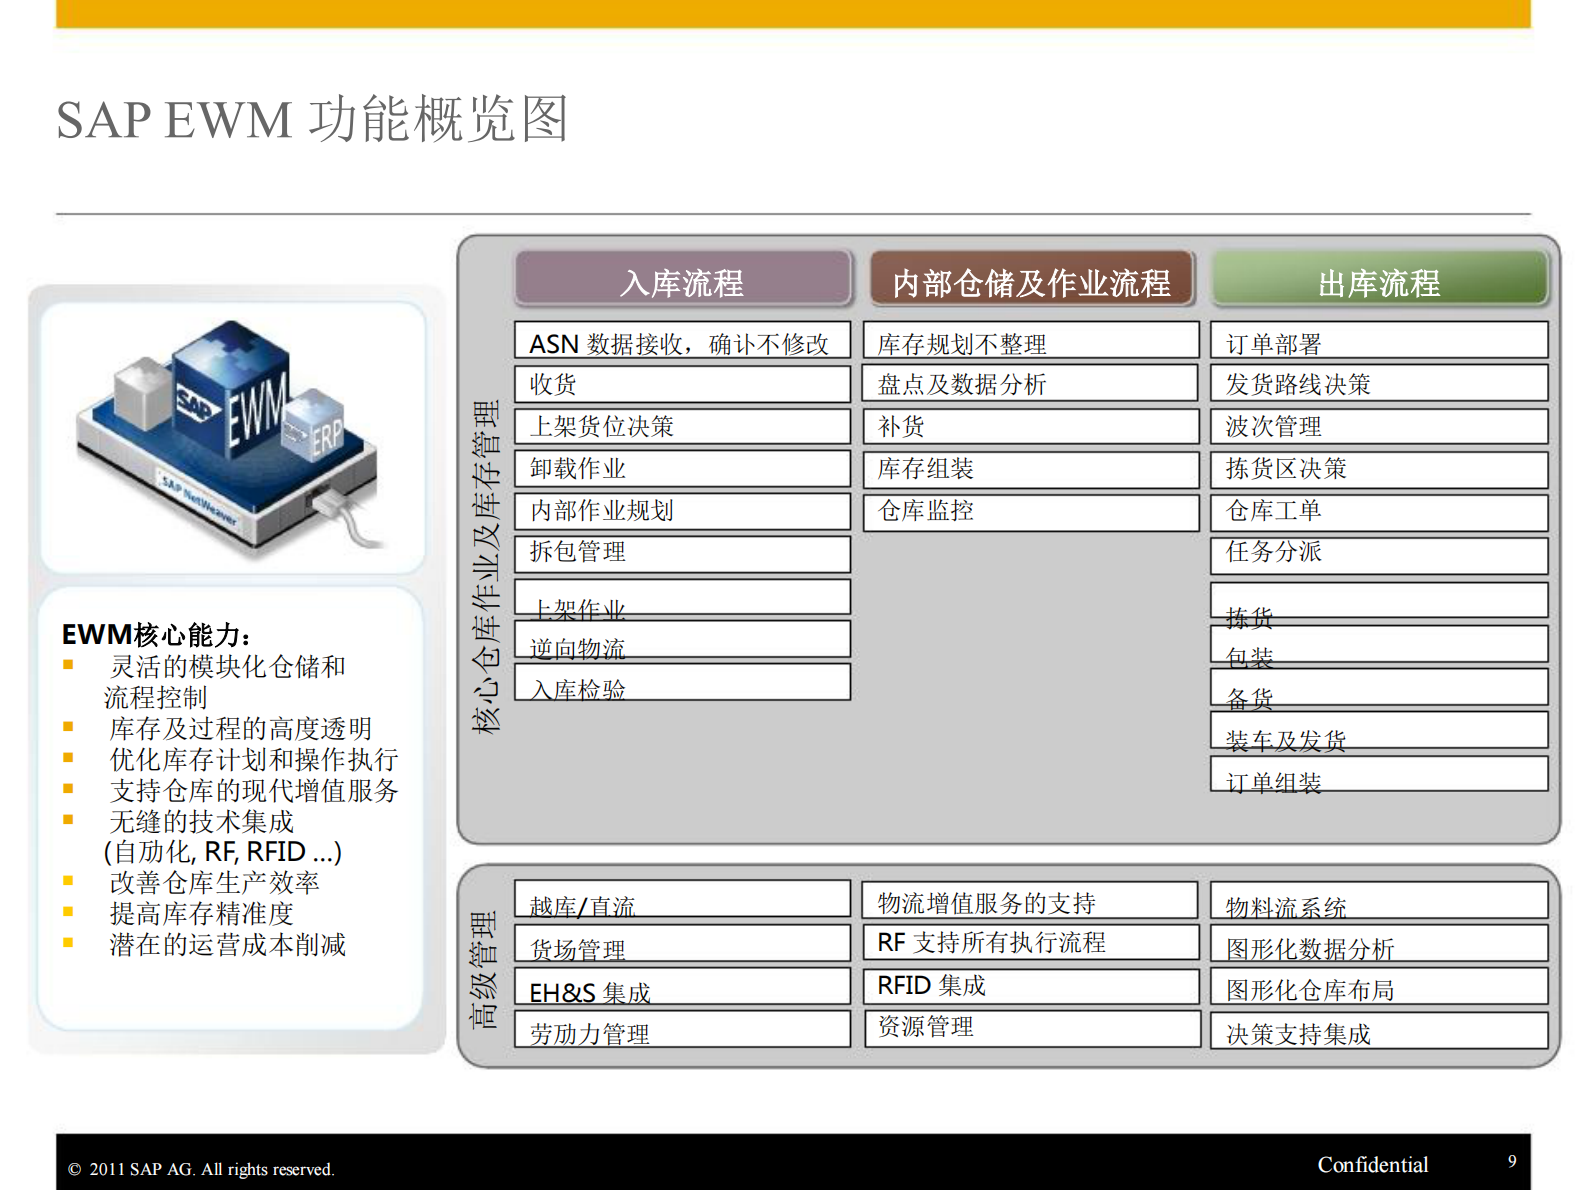
Task: Select the 优化库存计划和操作执行 bullet
Action: point(254,759)
